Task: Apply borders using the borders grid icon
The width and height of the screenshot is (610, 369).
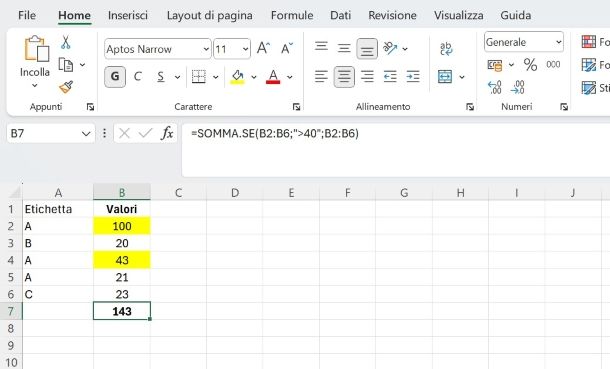Action: [x=199, y=77]
